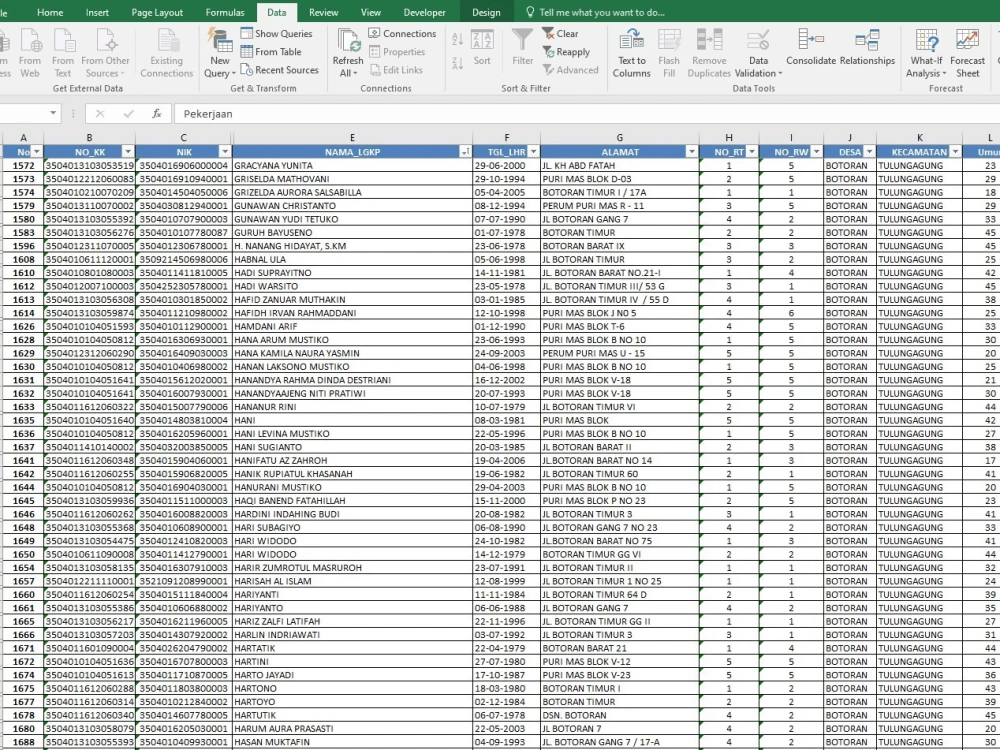The image size is (1000, 750).
Task: Select date cell 29-06-2000
Action: point(506,165)
